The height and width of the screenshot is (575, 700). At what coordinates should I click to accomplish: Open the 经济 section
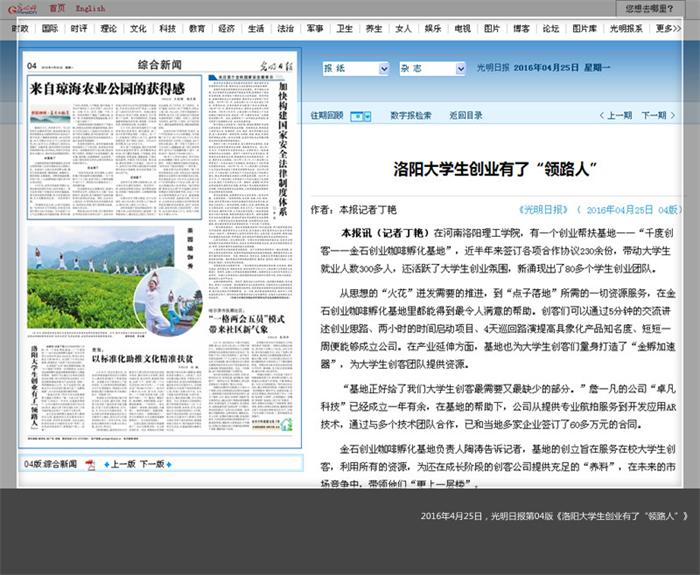click(x=226, y=29)
